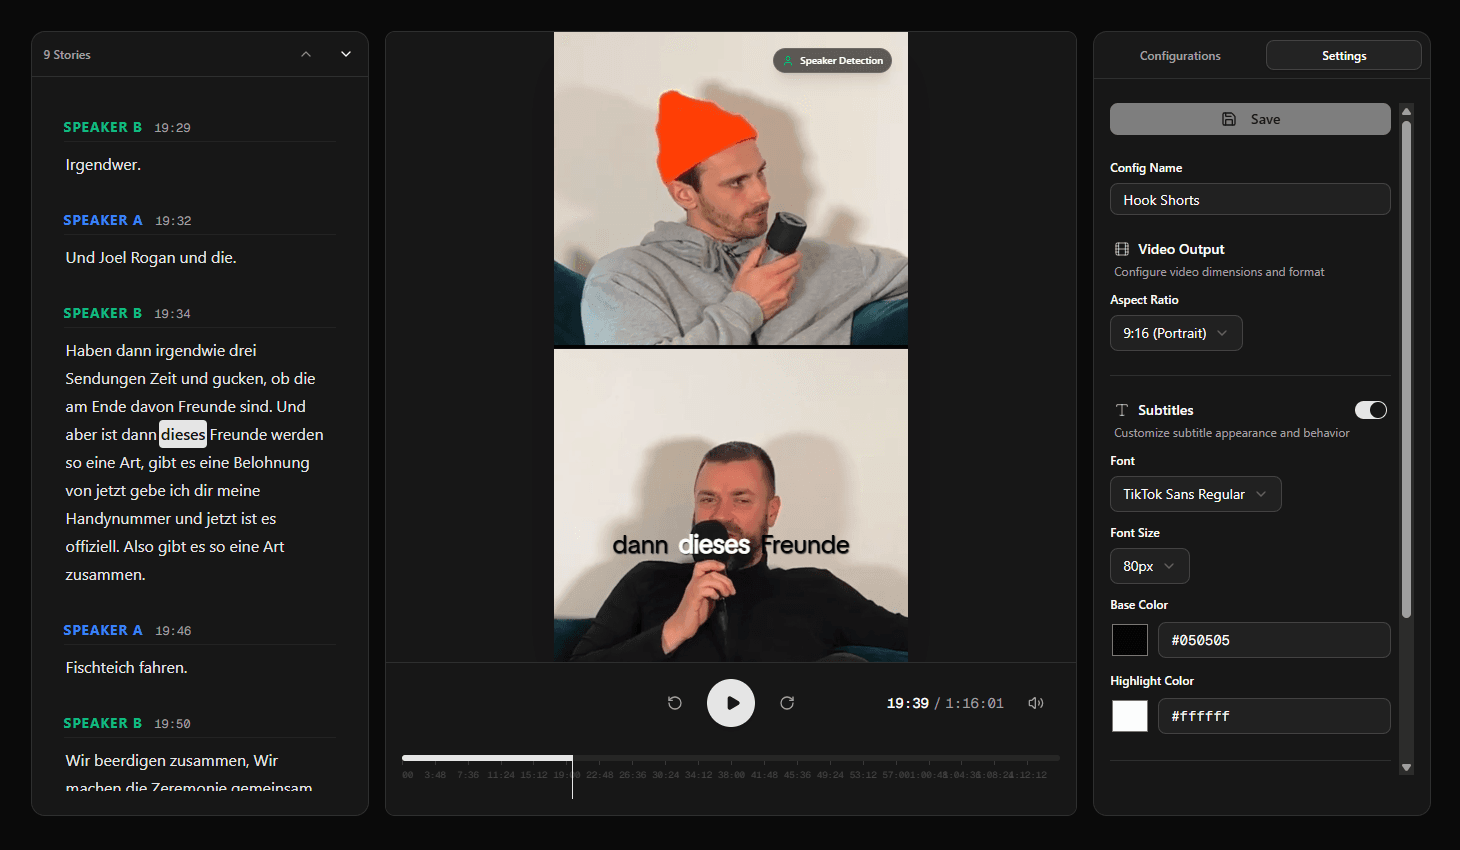Image resolution: width=1460 pixels, height=850 pixels.
Task: Play the video
Action: click(x=731, y=703)
